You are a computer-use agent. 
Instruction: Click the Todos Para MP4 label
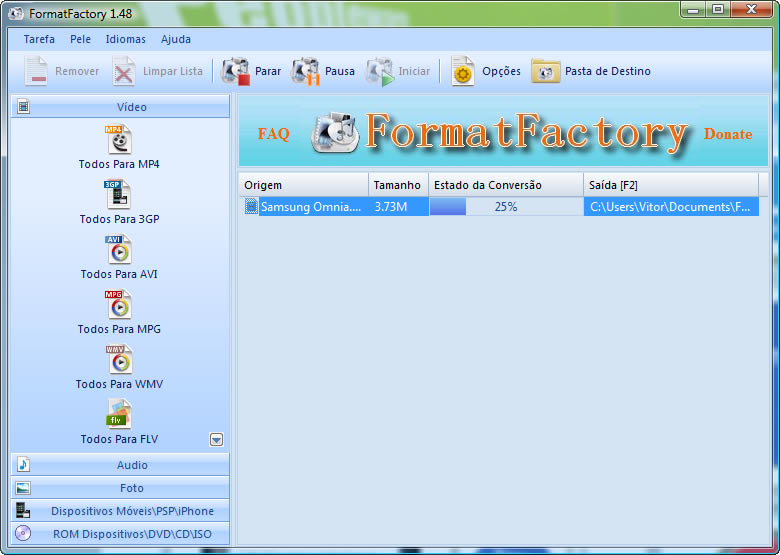(119, 164)
